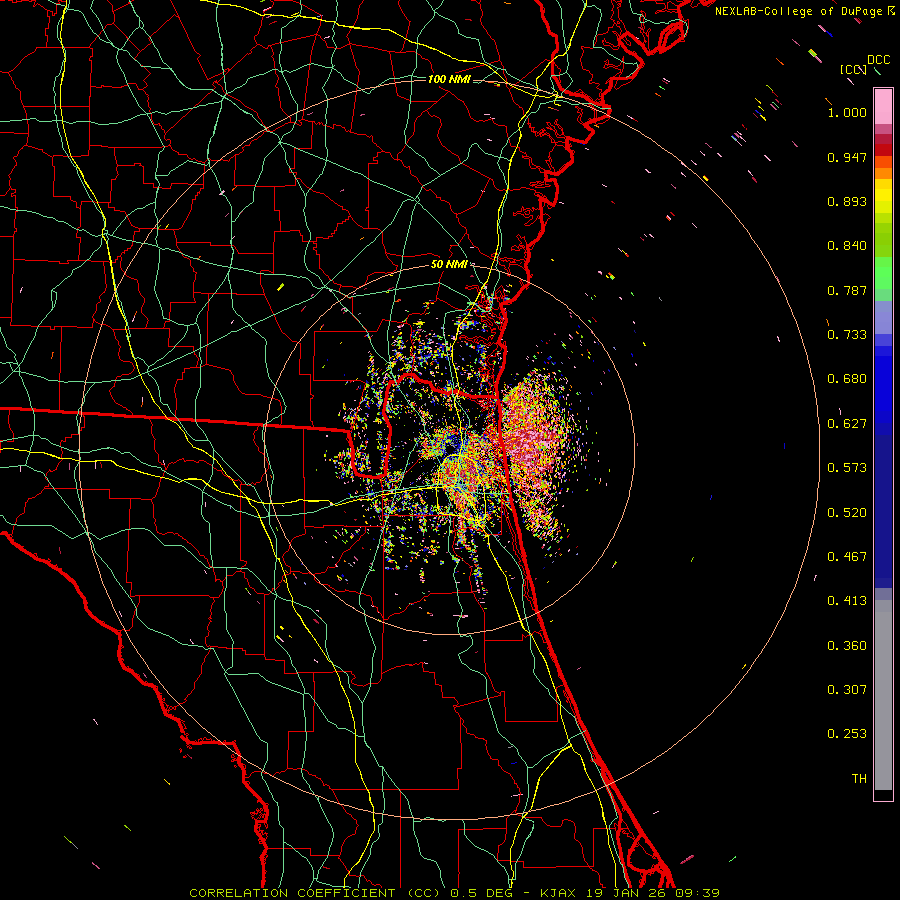900x900 pixels.
Task: Click the 0.680 scale value
Action: (x=847, y=379)
